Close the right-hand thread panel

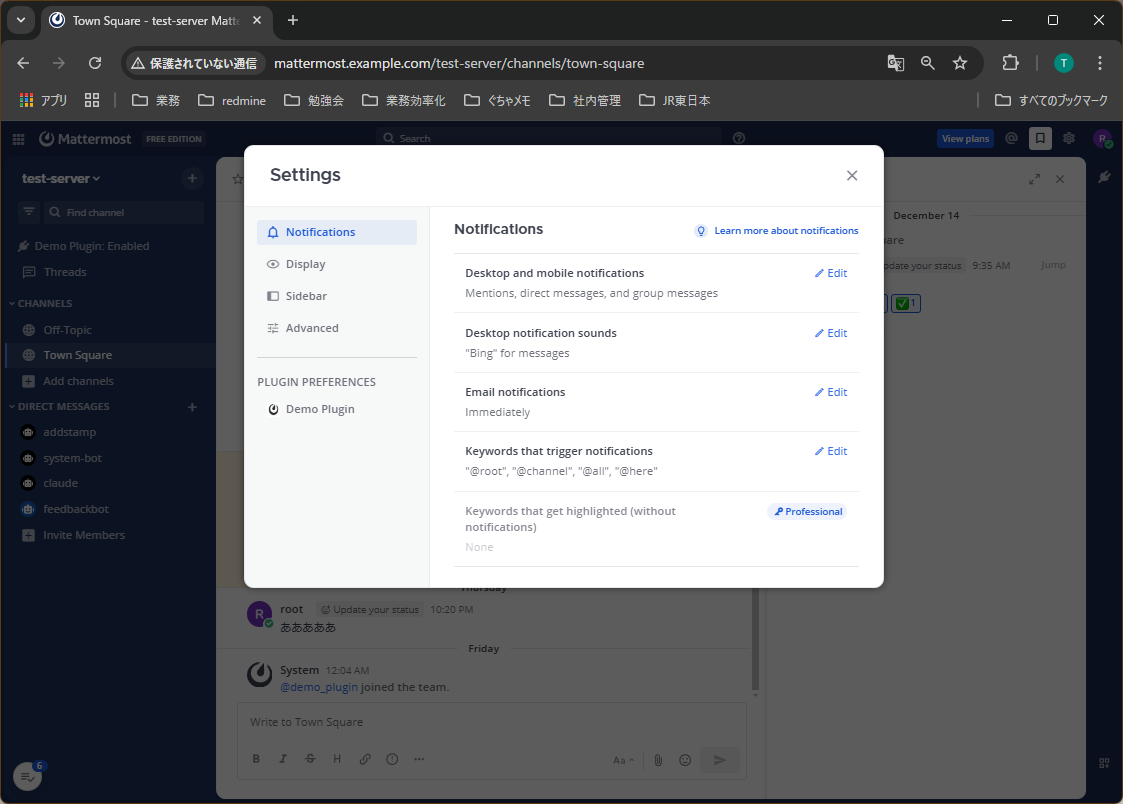click(1060, 179)
